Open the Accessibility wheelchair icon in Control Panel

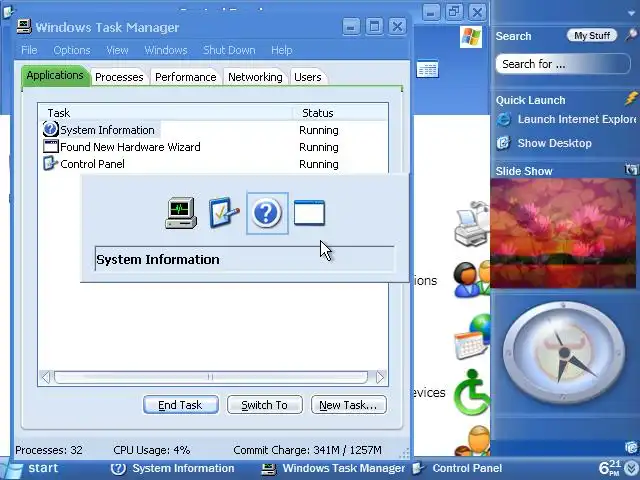(472, 392)
